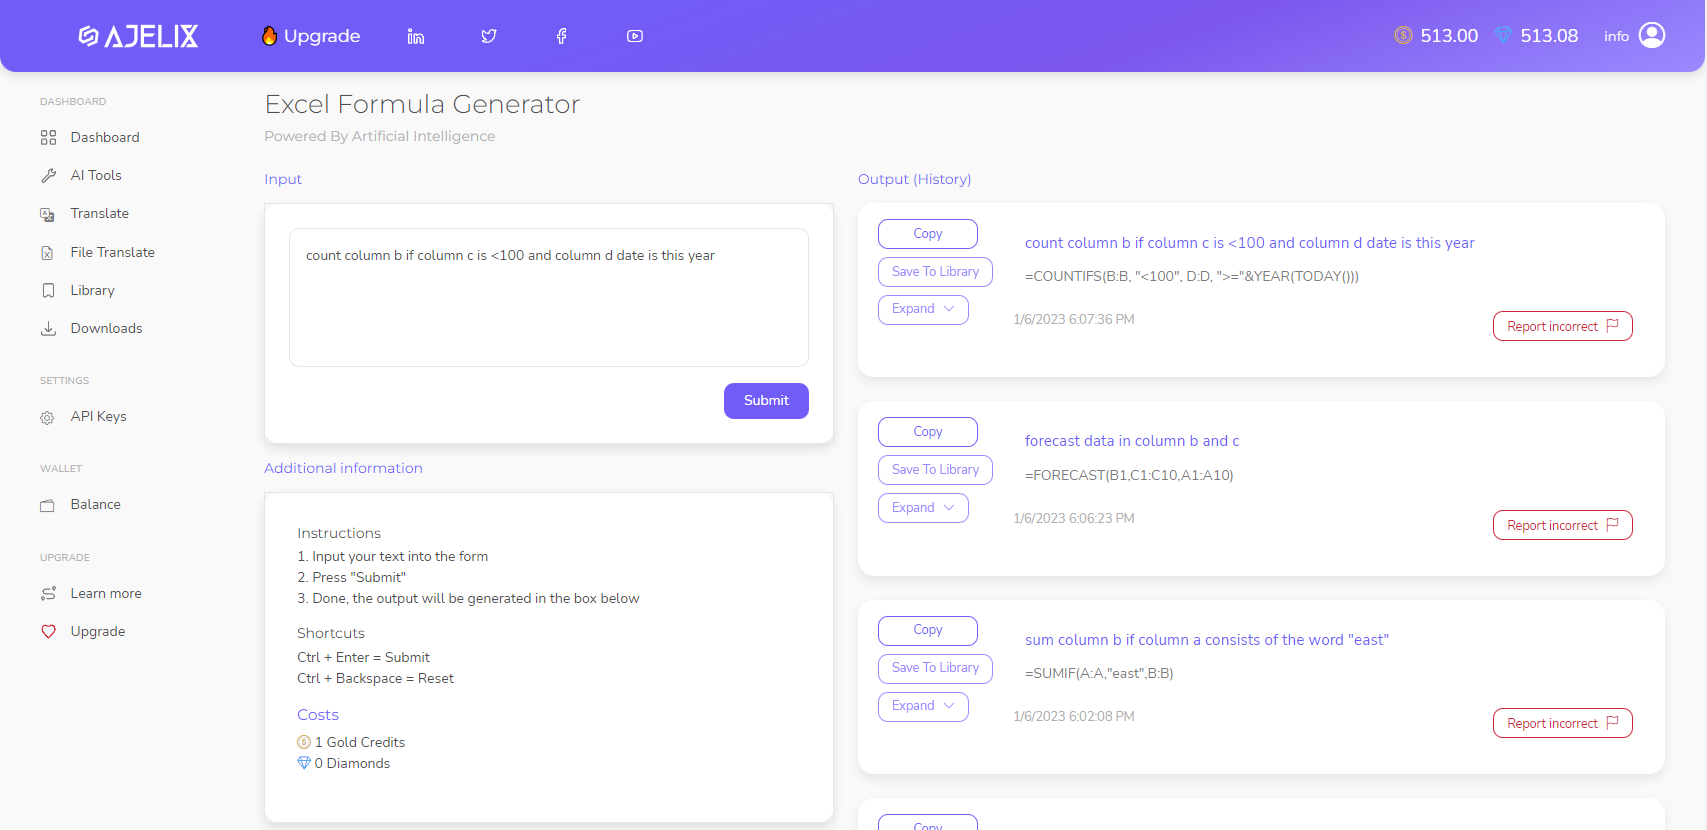Open the YouTube icon link
The image size is (1707, 830).
pyautogui.click(x=635, y=36)
